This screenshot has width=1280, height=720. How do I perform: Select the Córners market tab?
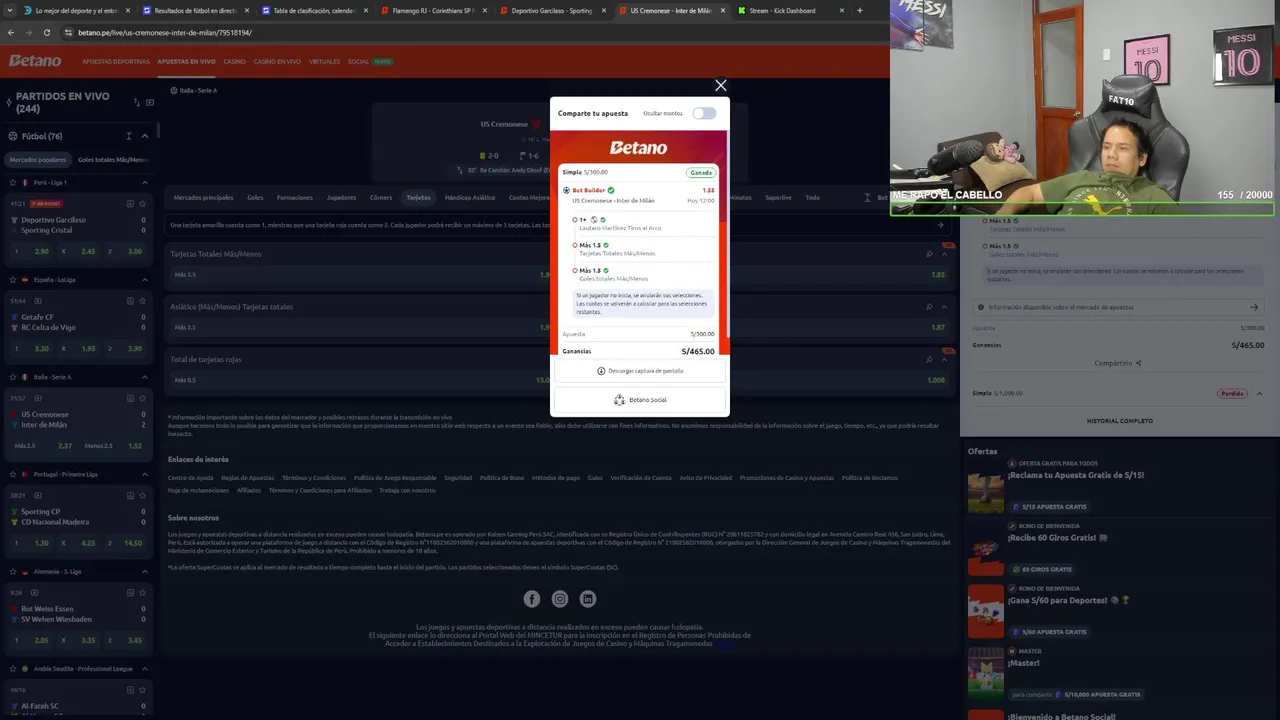point(381,197)
